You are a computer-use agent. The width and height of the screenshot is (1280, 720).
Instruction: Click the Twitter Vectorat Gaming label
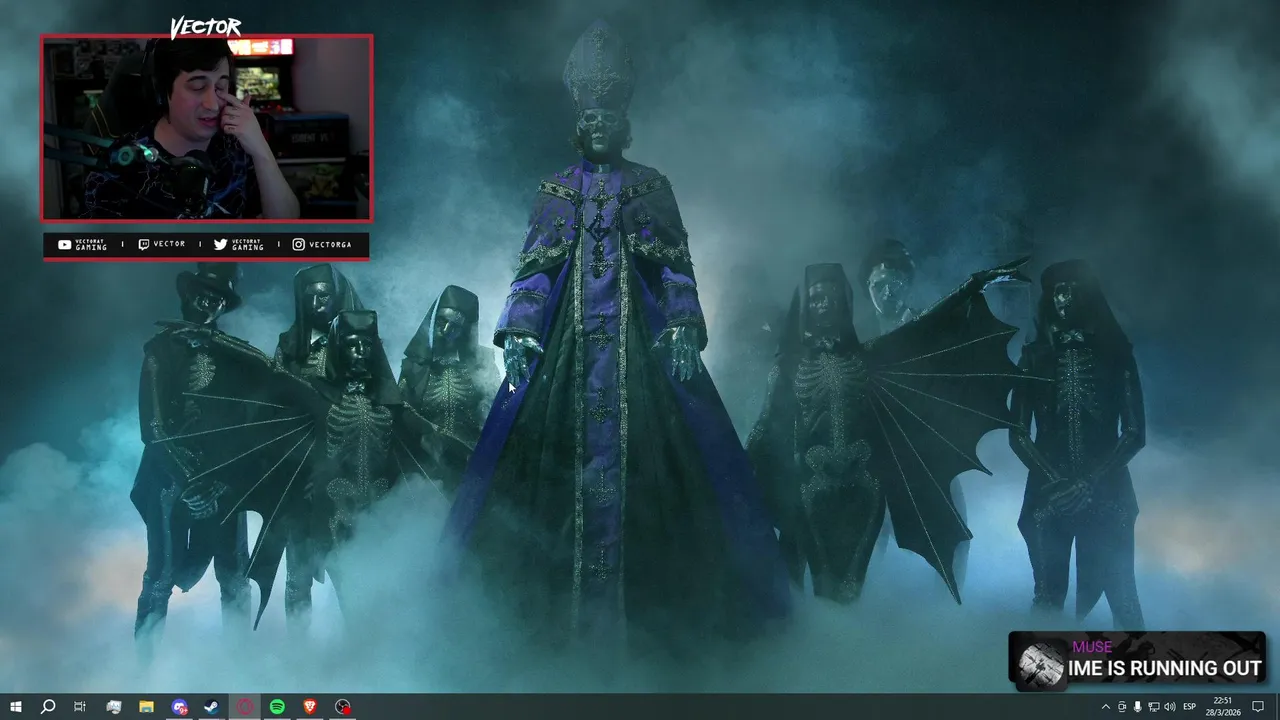(239, 244)
